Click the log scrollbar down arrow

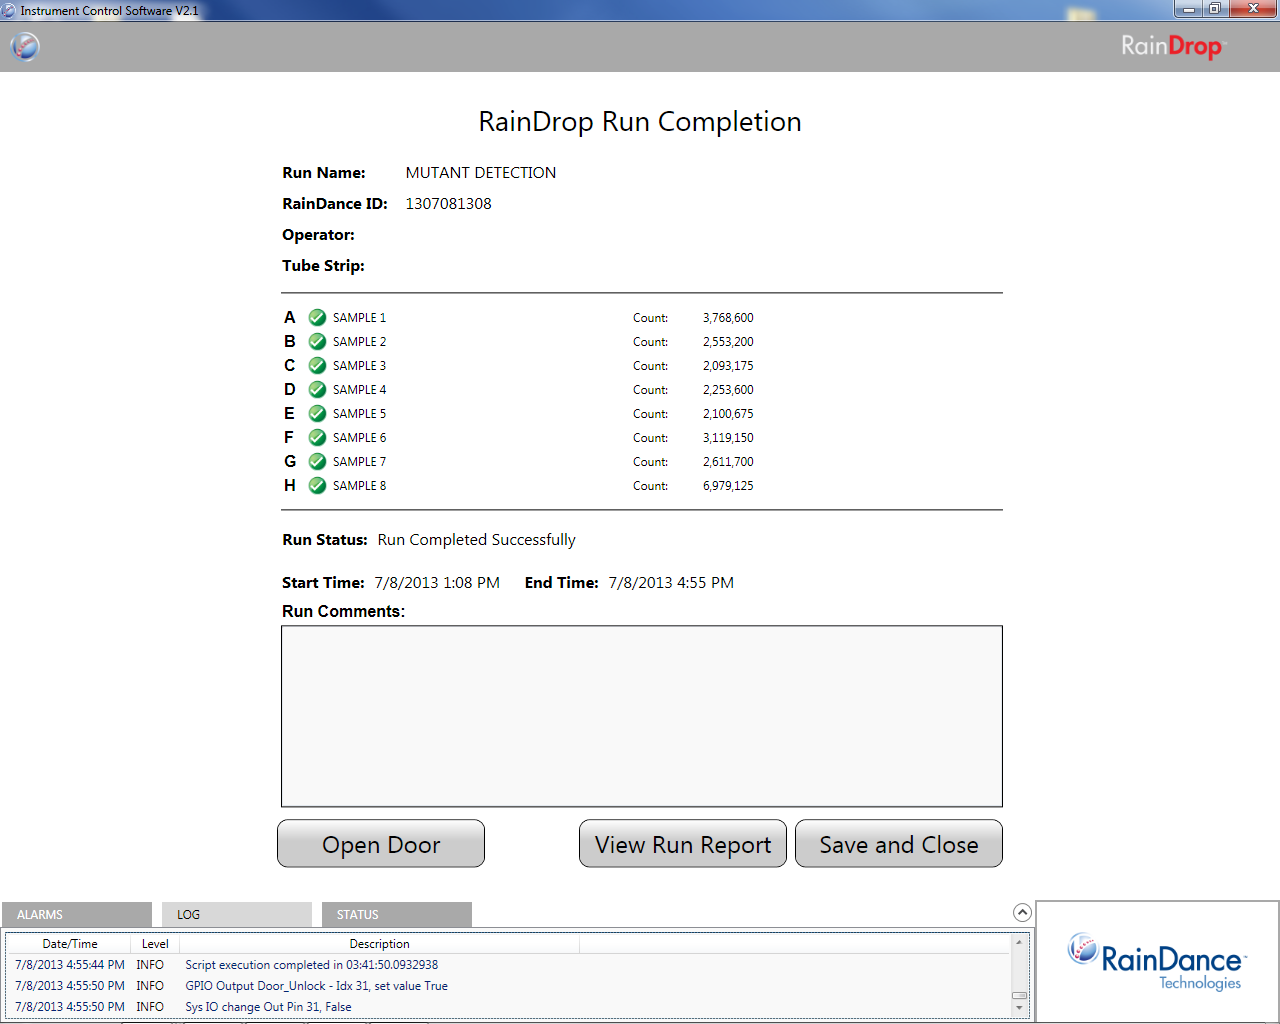point(1019,1007)
